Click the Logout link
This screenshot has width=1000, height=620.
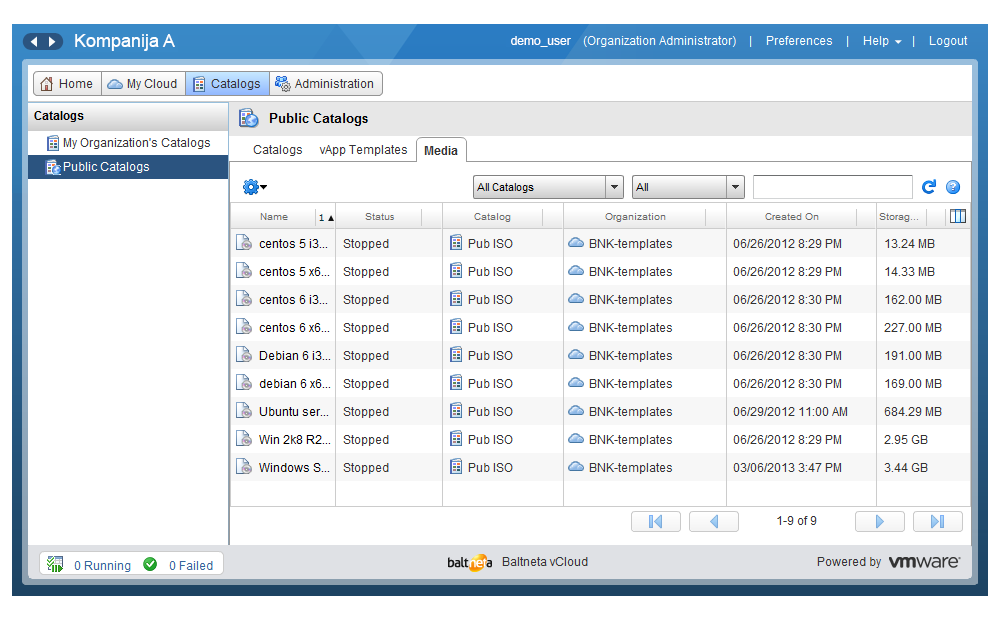tap(948, 41)
